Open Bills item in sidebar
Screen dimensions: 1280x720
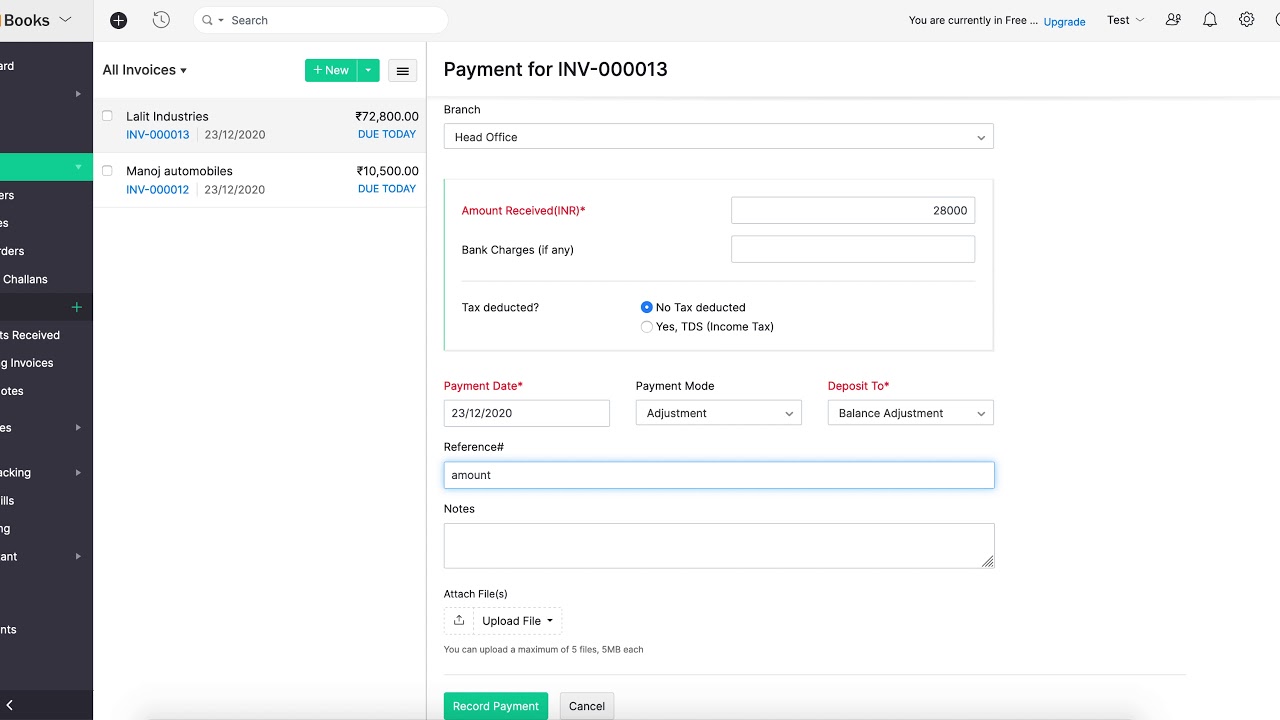tap(8, 501)
